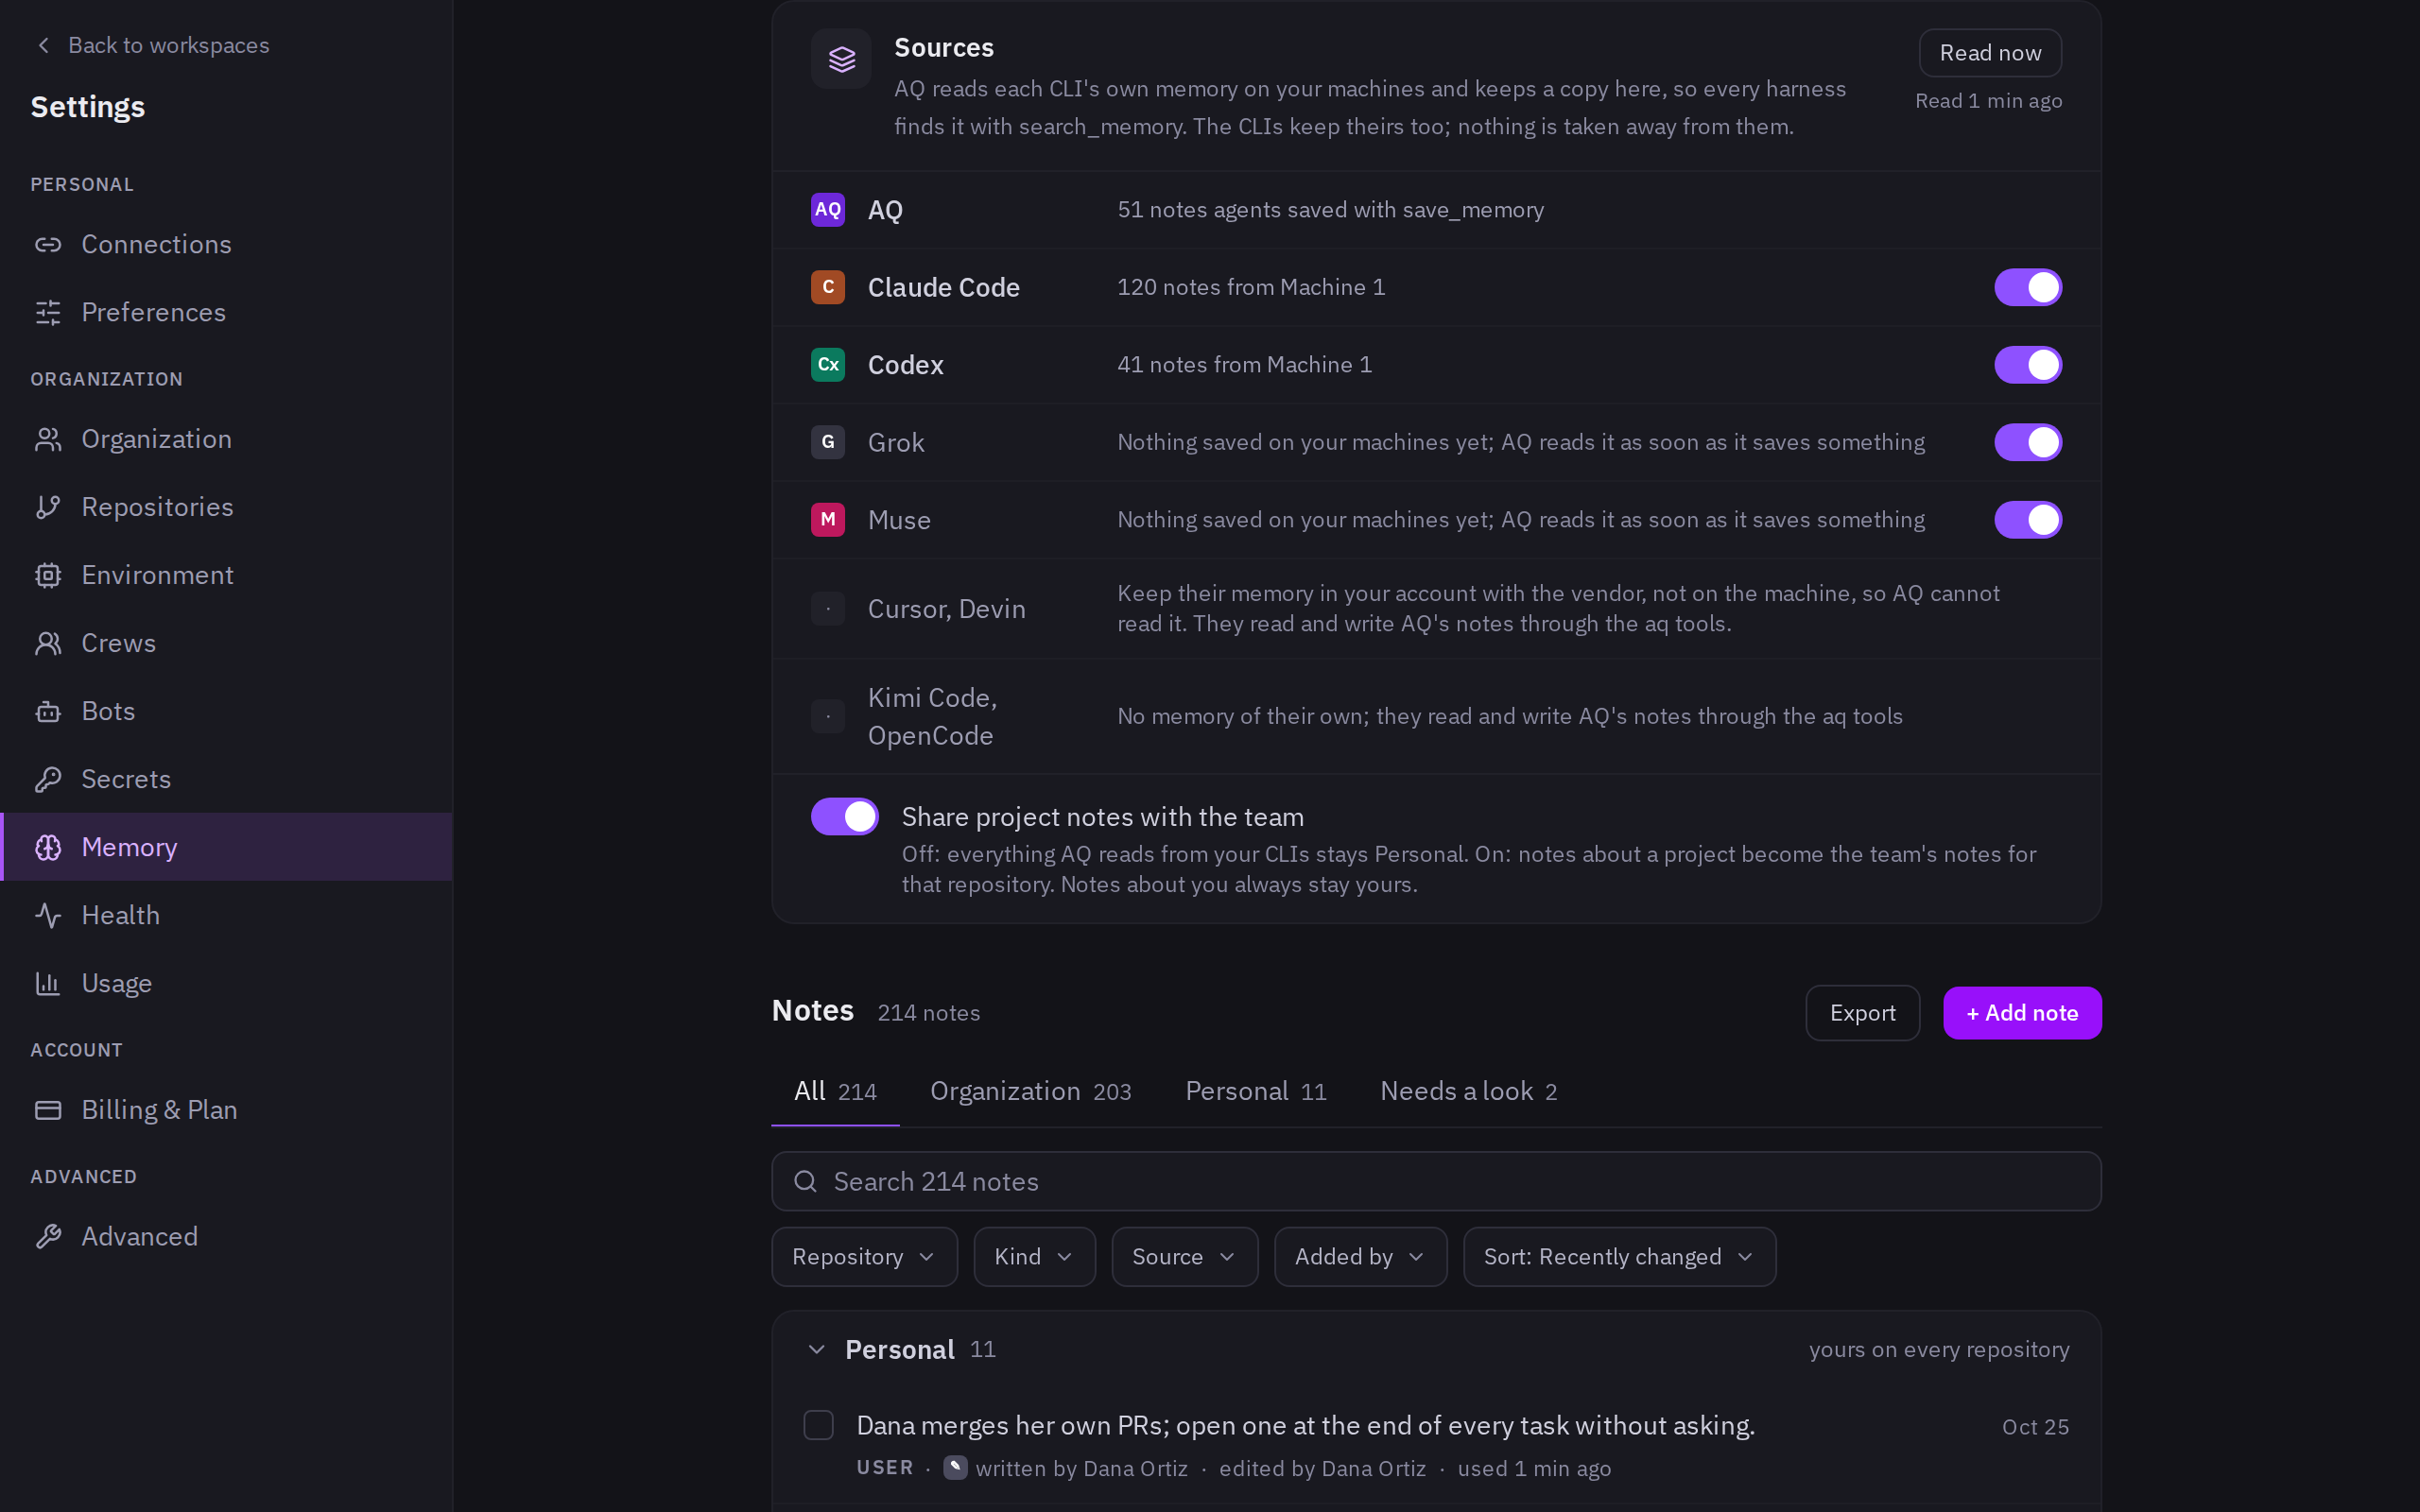
Task: Switch to the Personal 11 tab
Action: click(1255, 1091)
